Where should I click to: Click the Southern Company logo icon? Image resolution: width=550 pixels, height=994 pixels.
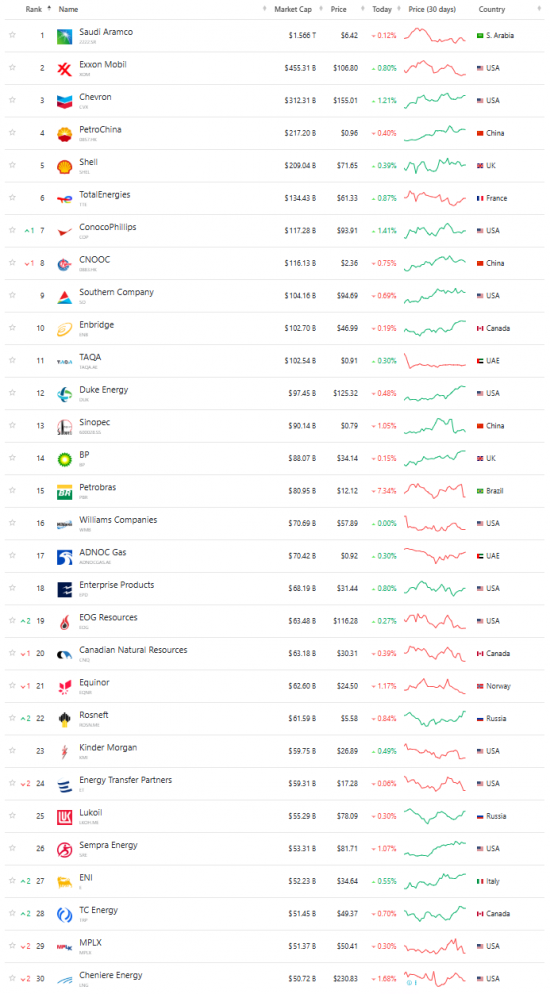click(65, 297)
